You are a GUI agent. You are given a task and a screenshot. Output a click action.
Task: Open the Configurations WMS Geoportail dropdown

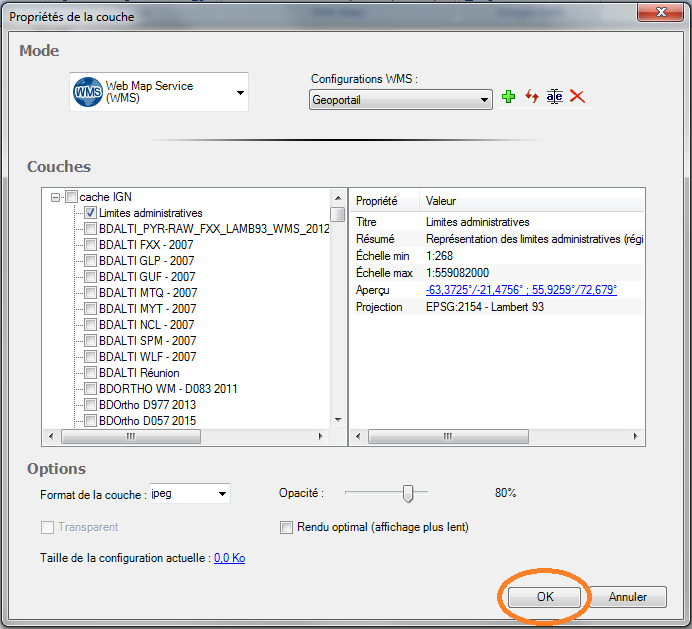(x=485, y=99)
